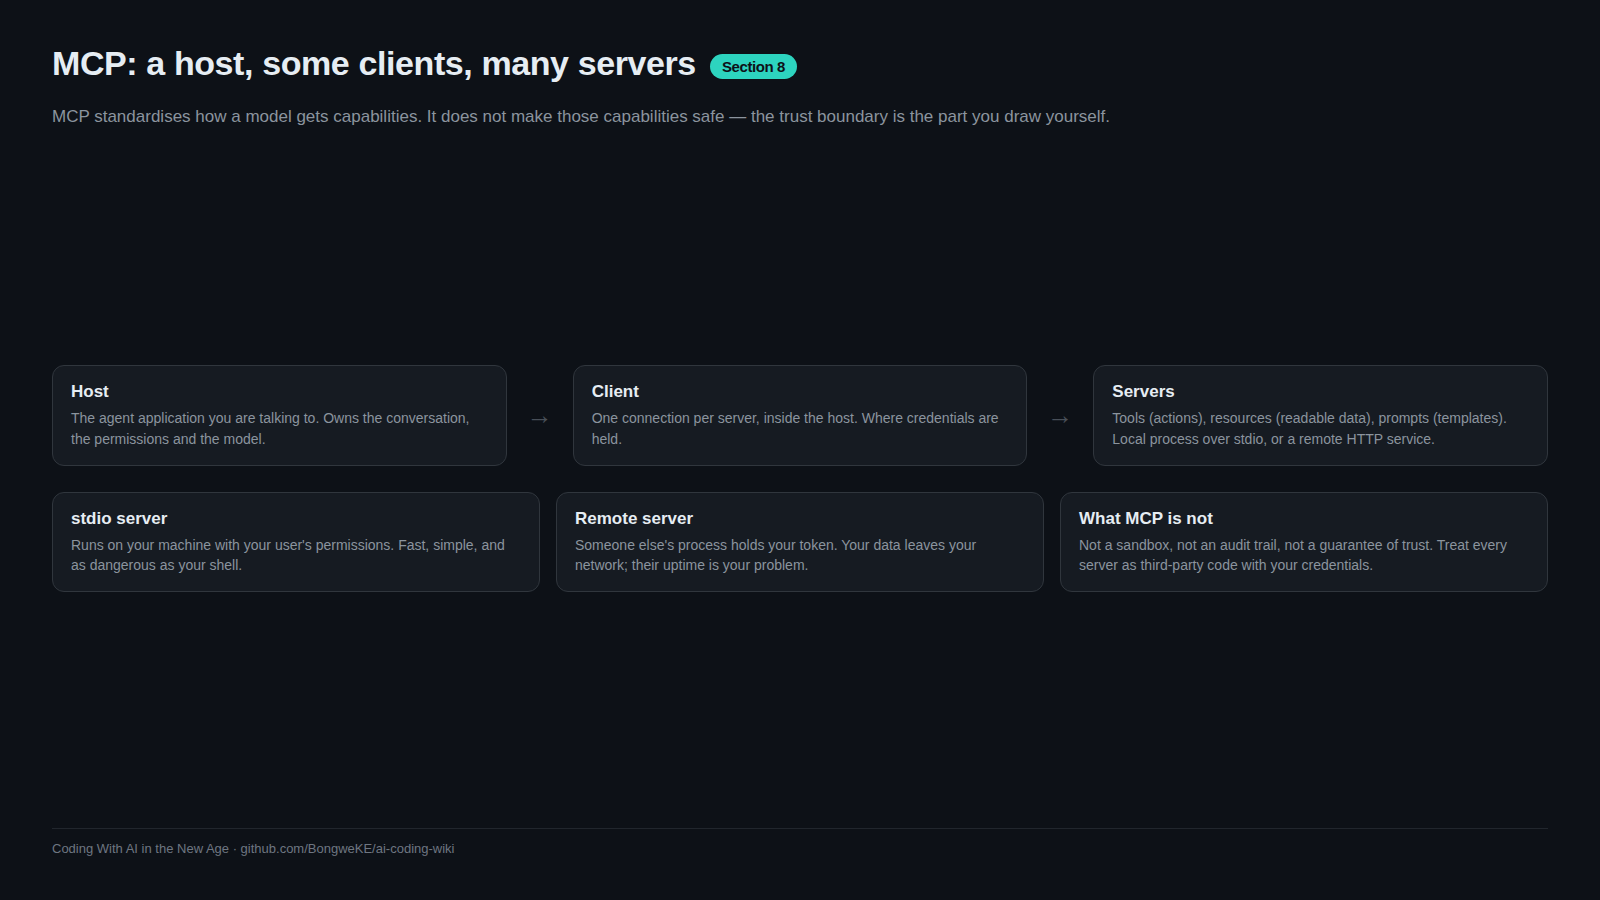Select the 'What MCP is not' heading

pyautogui.click(x=1146, y=518)
